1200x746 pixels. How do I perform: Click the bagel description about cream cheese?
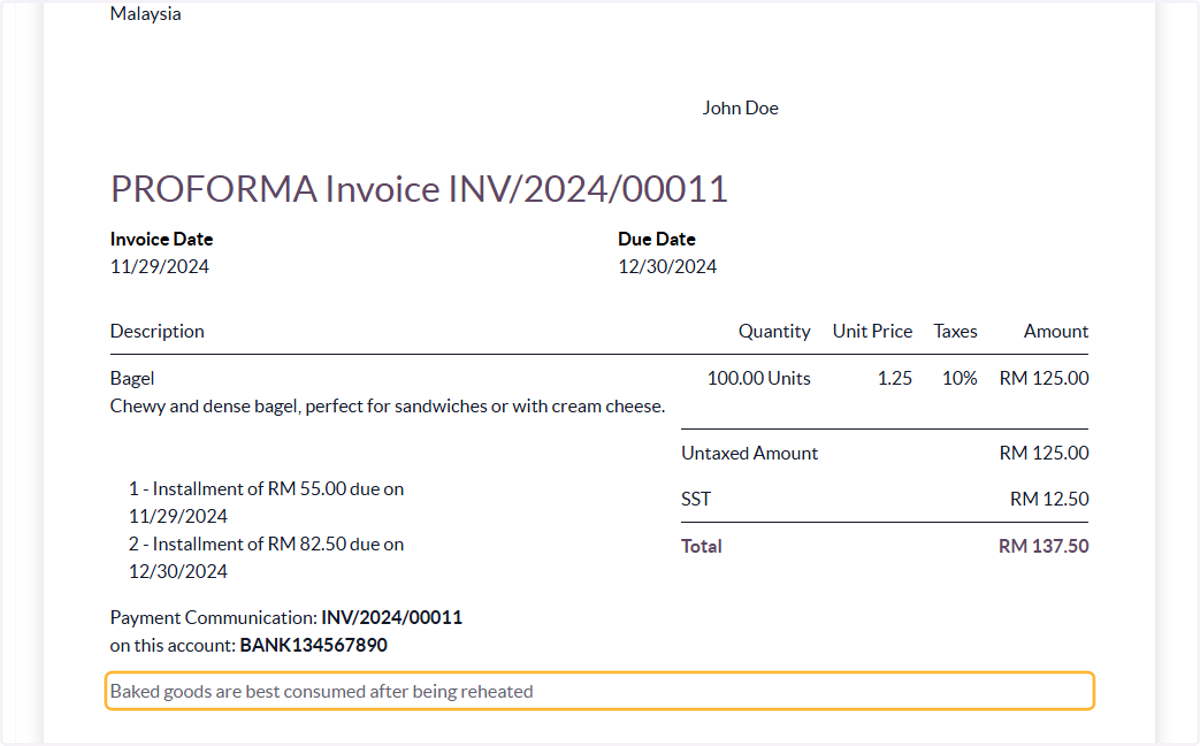tap(388, 406)
